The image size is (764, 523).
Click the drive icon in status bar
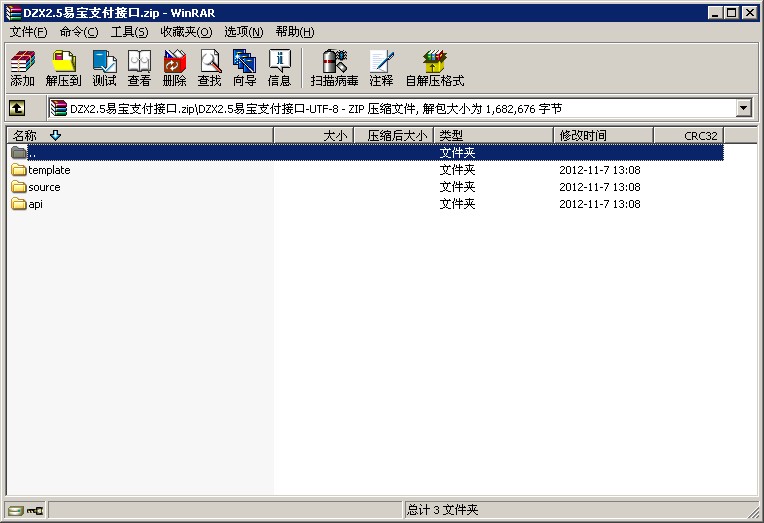coord(16,510)
